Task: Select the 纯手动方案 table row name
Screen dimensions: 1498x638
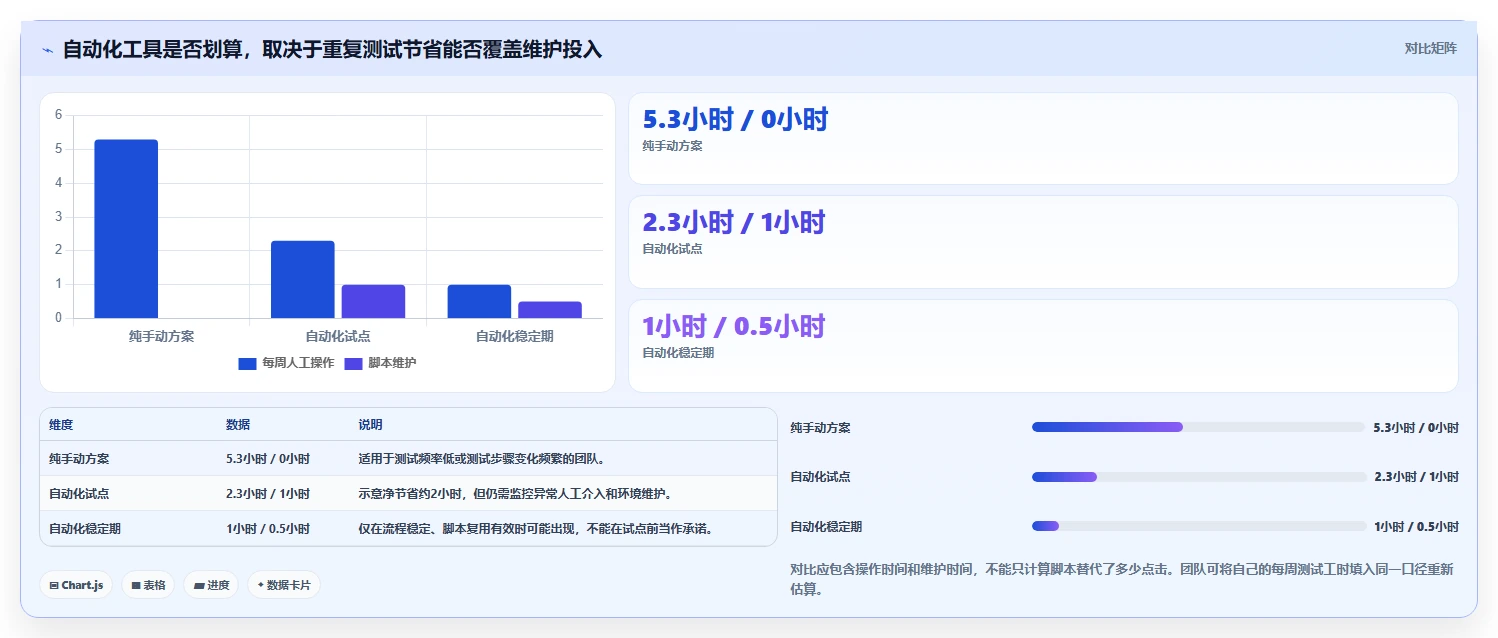Action: (x=79, y=459)
